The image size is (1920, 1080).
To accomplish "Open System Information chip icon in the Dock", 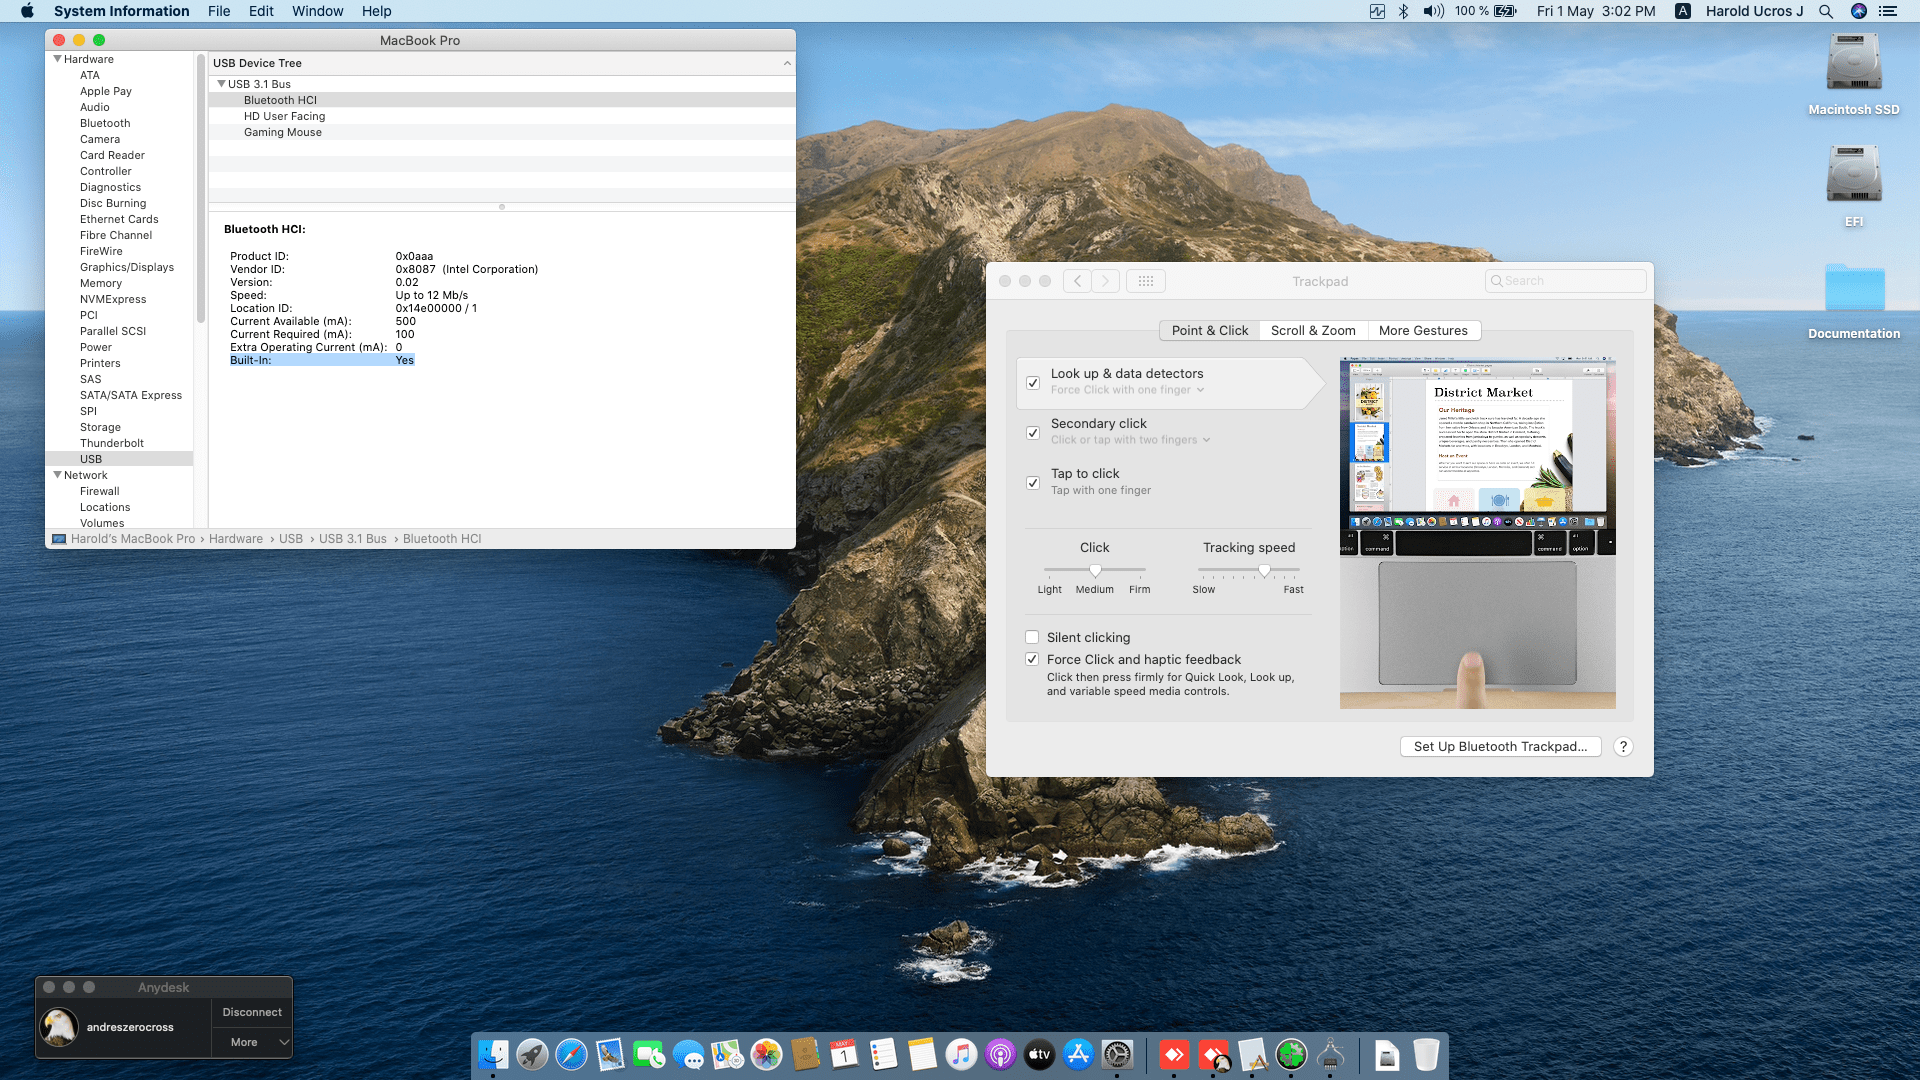I will click(1330, 1054).
